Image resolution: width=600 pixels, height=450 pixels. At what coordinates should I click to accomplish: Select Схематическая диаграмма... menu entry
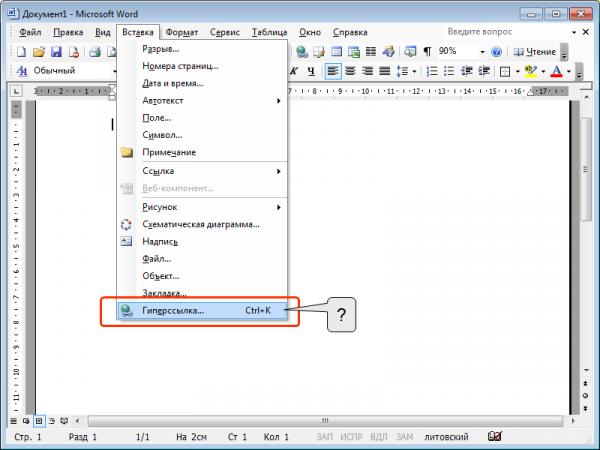(x=202, y=224)
